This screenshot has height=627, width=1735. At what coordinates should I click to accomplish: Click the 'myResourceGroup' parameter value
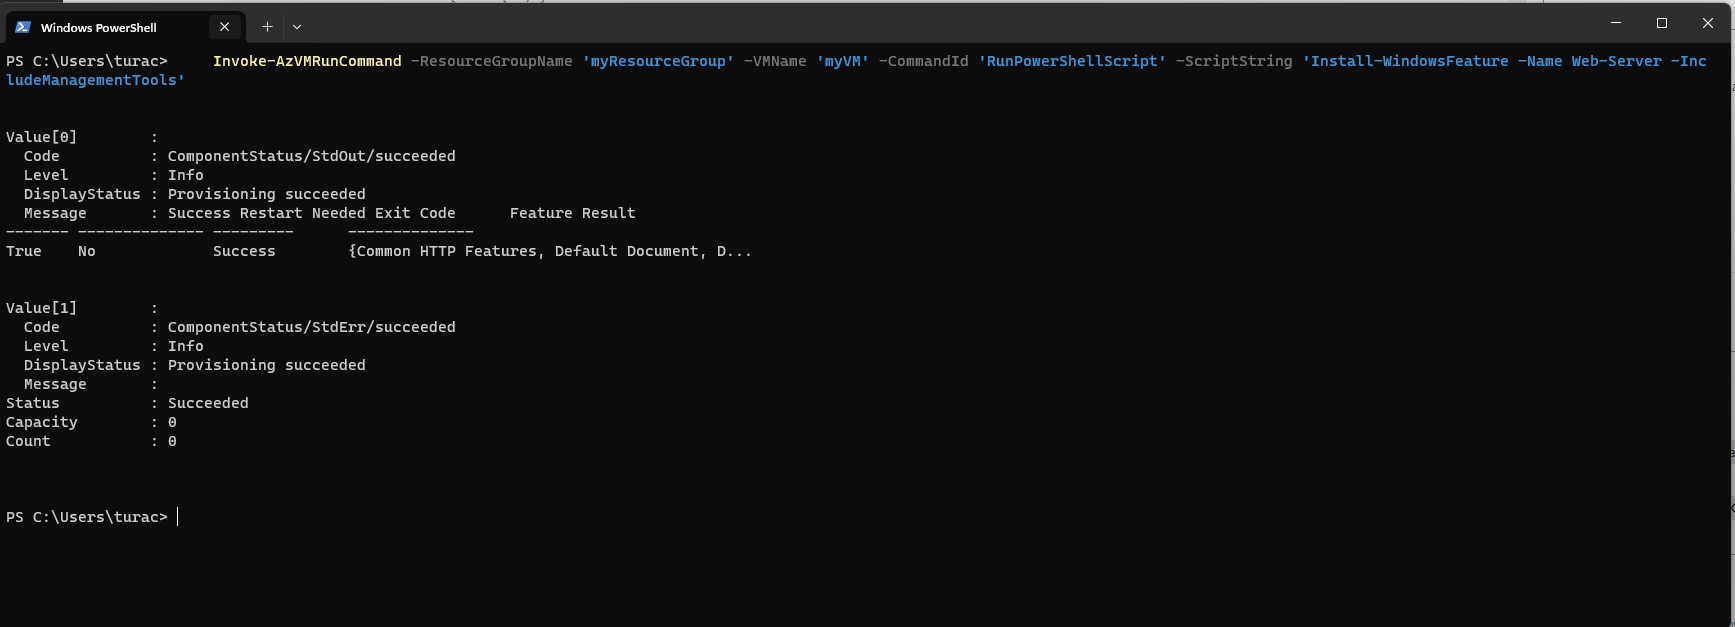click(658, 61)
